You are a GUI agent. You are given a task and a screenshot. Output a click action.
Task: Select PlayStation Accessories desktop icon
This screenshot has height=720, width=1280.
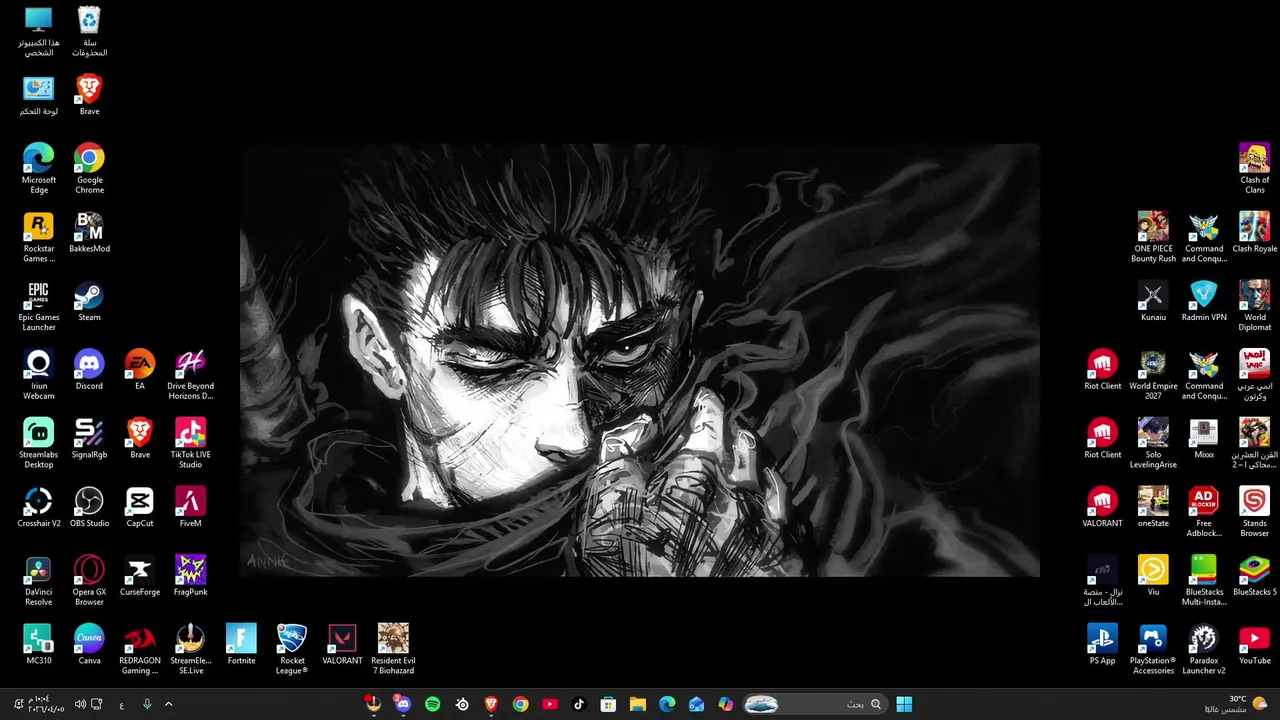point(1153,649)
